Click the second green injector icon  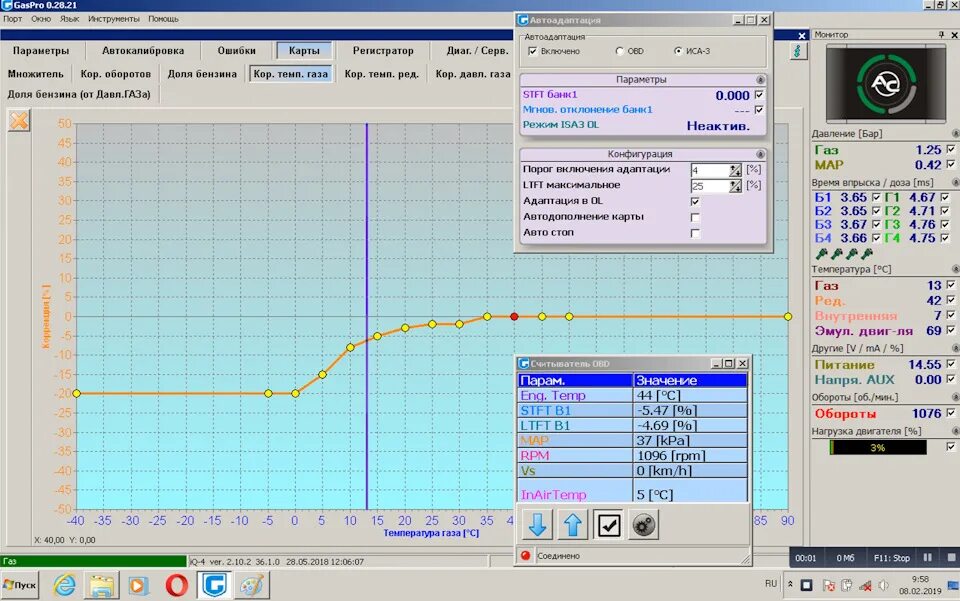[836, 253]
